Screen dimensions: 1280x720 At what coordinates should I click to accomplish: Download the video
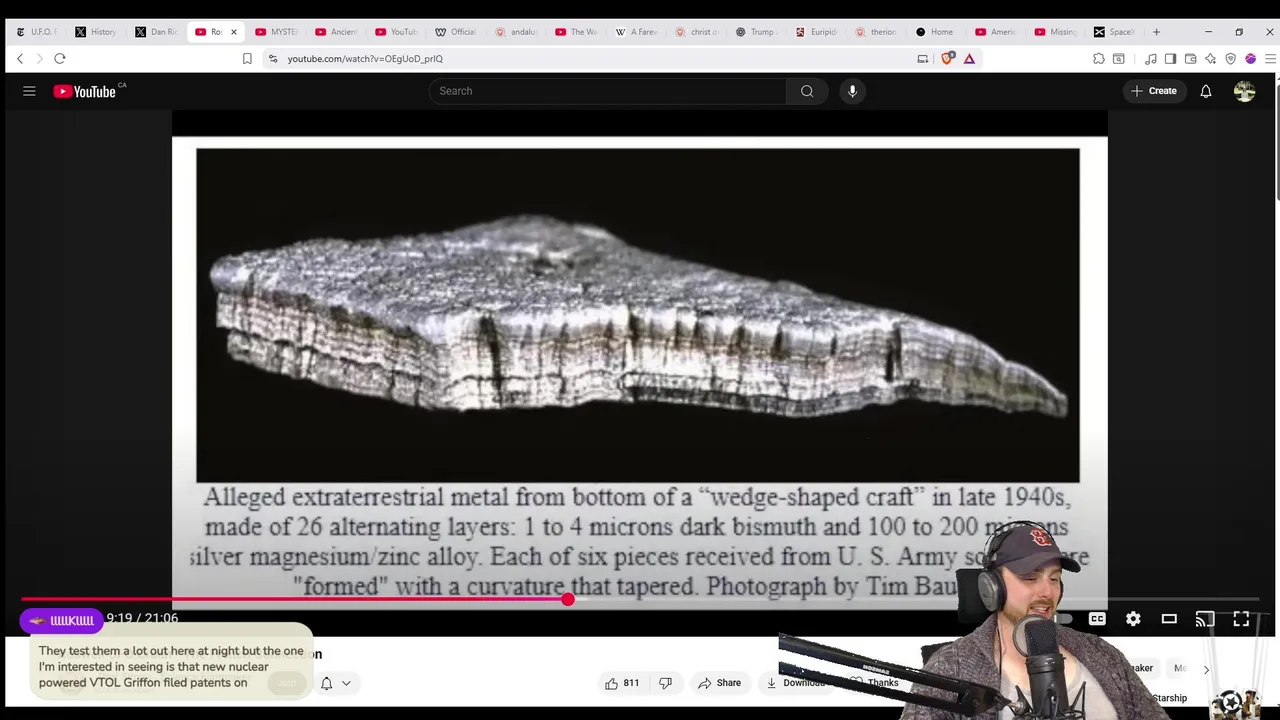(x=794, y=683)
